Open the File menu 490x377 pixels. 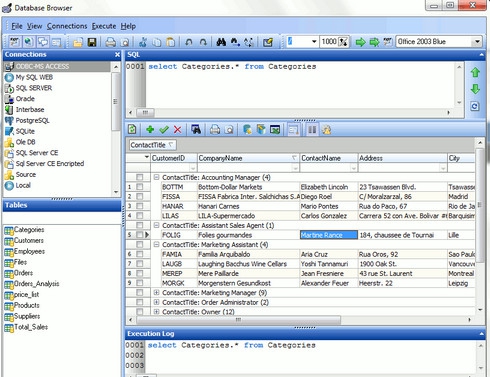(17, 26)
